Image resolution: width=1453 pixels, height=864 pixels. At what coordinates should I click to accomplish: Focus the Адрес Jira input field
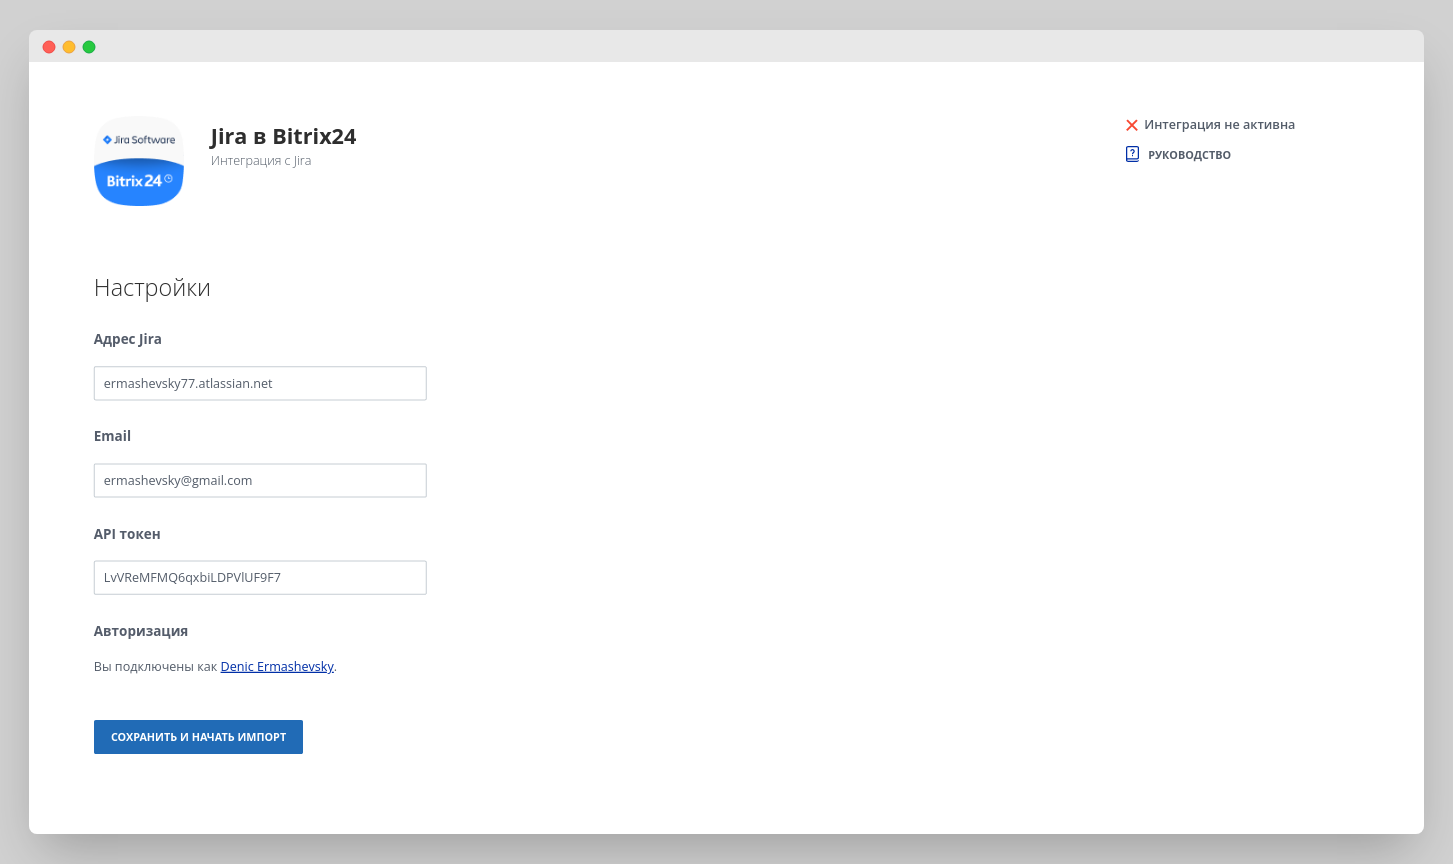[260, 383]
